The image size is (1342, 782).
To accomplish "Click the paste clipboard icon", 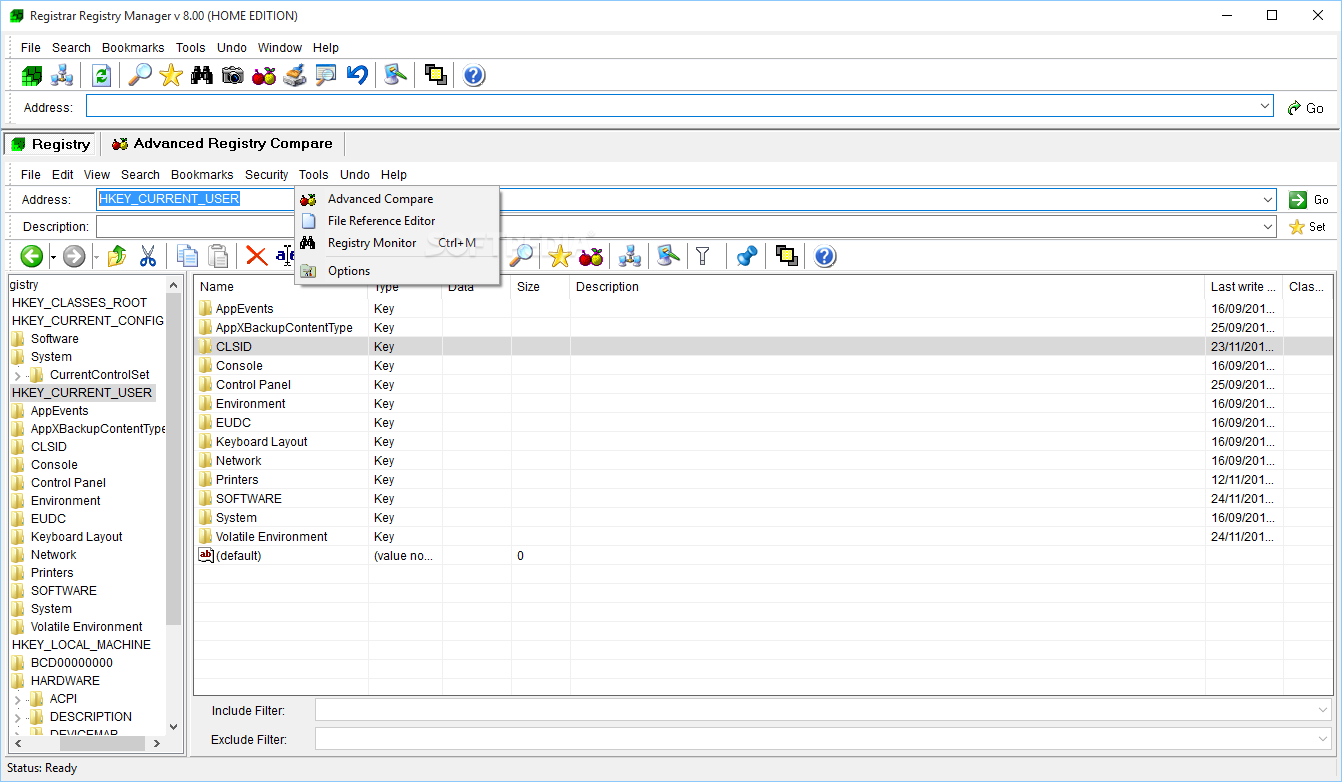I will tap(218, 257).
